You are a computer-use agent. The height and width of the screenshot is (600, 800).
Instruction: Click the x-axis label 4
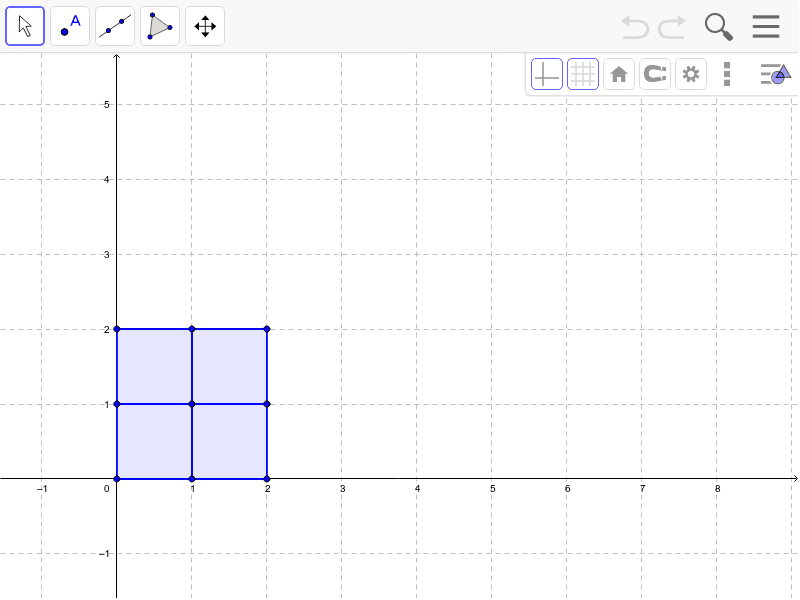(417, 489)
